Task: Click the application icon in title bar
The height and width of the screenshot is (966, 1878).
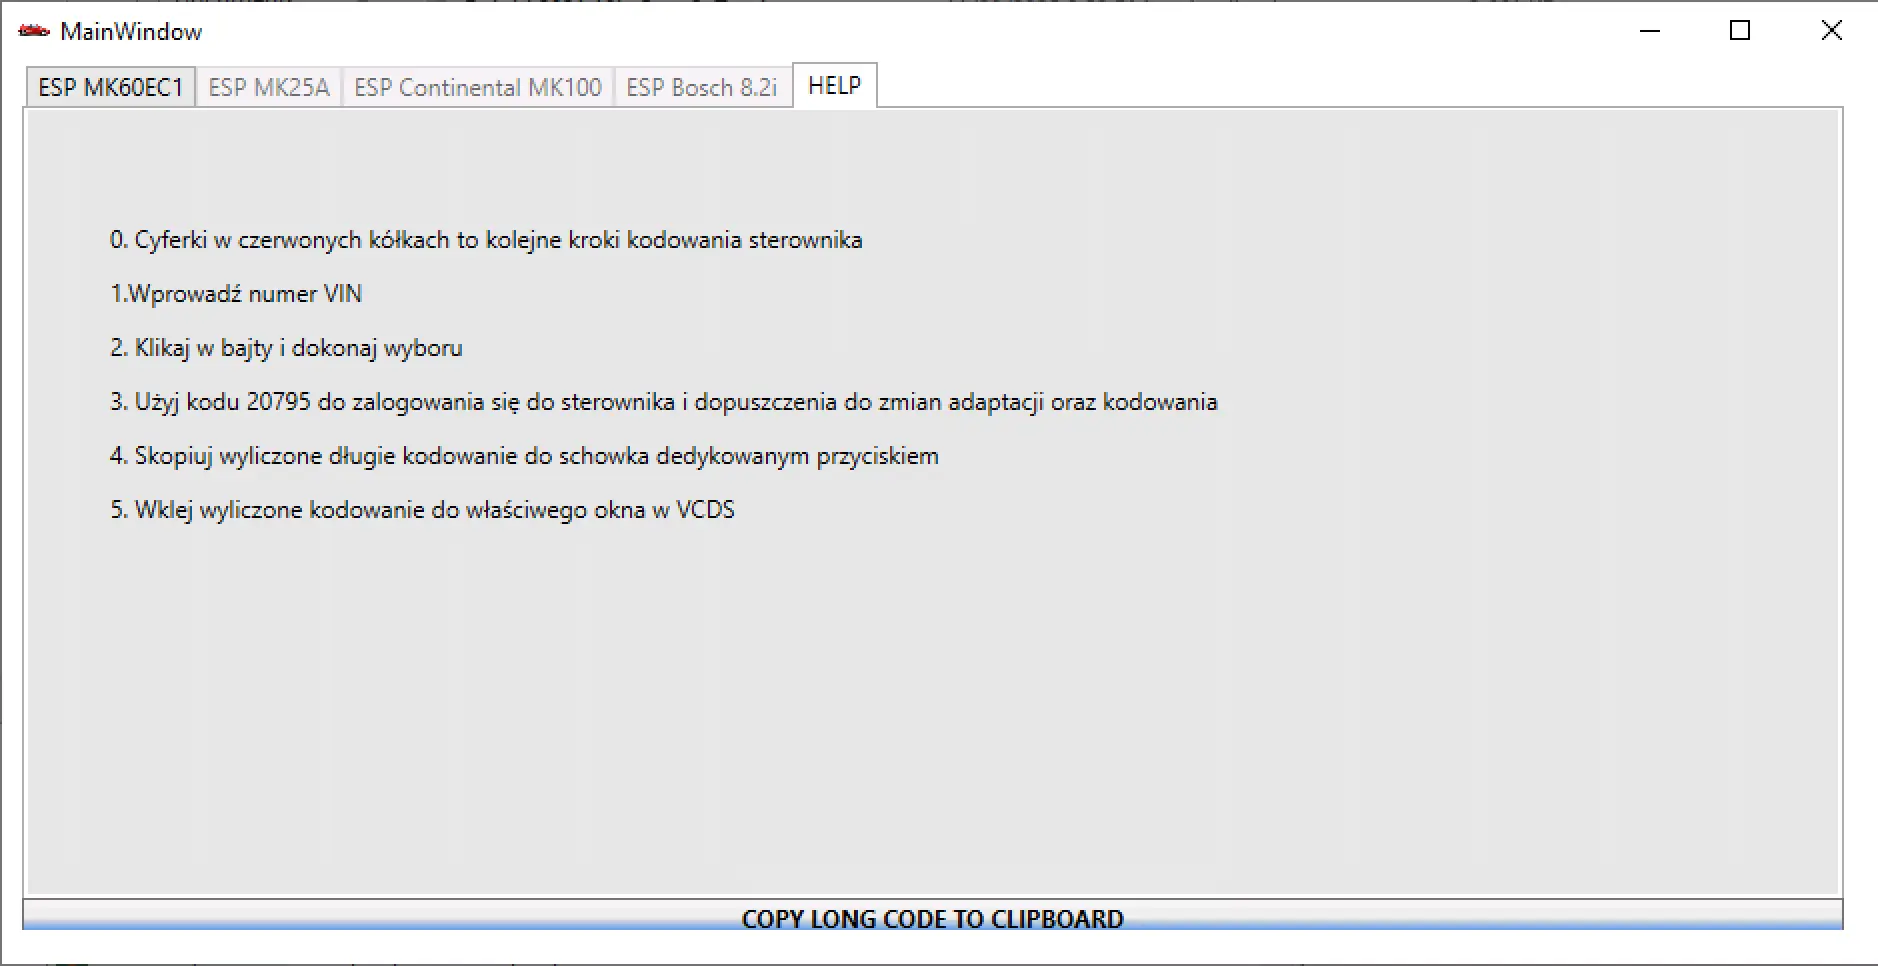Action: 33,31
